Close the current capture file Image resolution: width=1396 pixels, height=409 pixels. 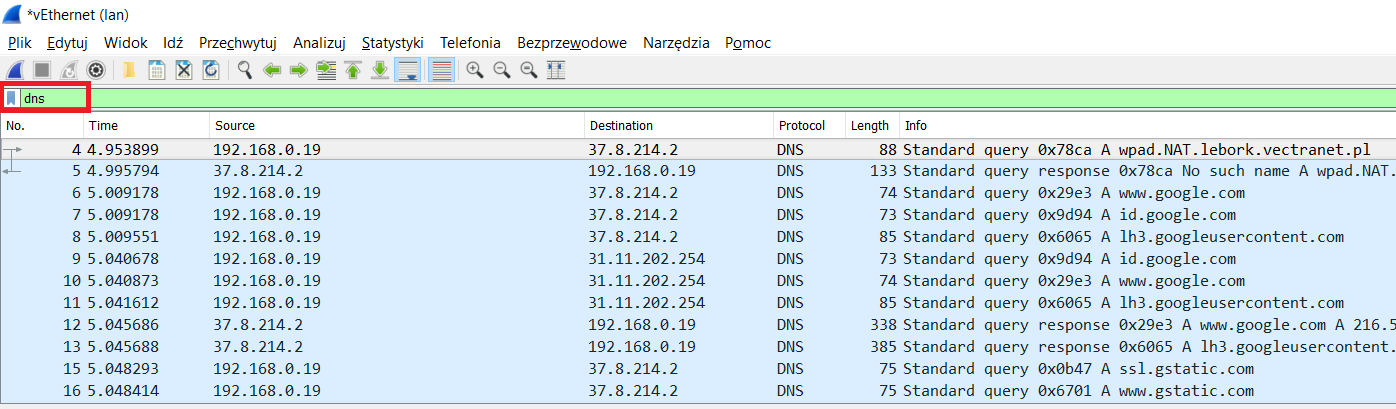184,70
